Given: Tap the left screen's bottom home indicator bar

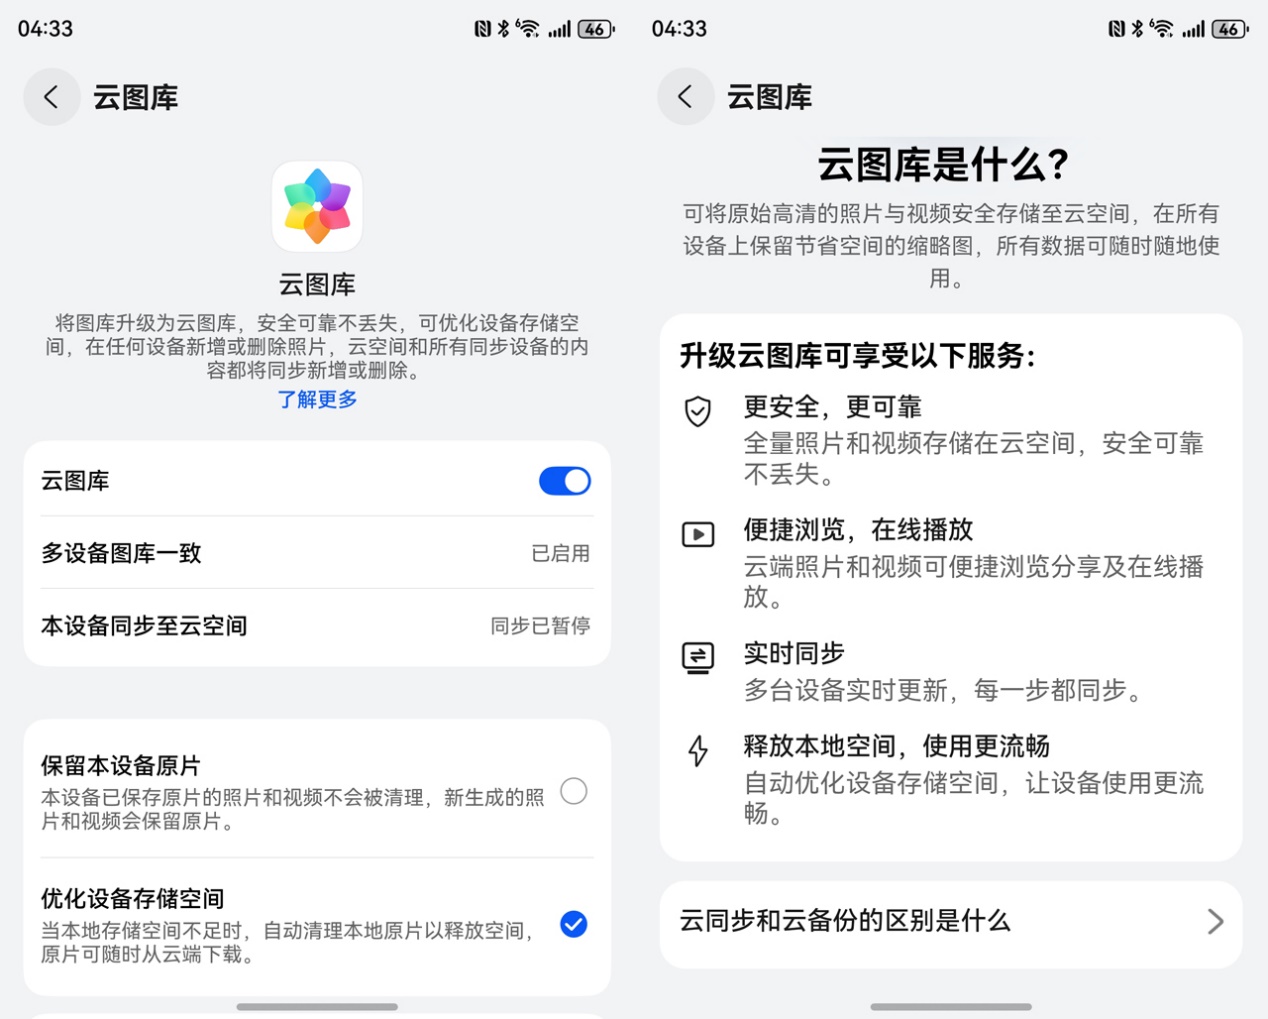Looking at the screenshot, I should 317,1007.
